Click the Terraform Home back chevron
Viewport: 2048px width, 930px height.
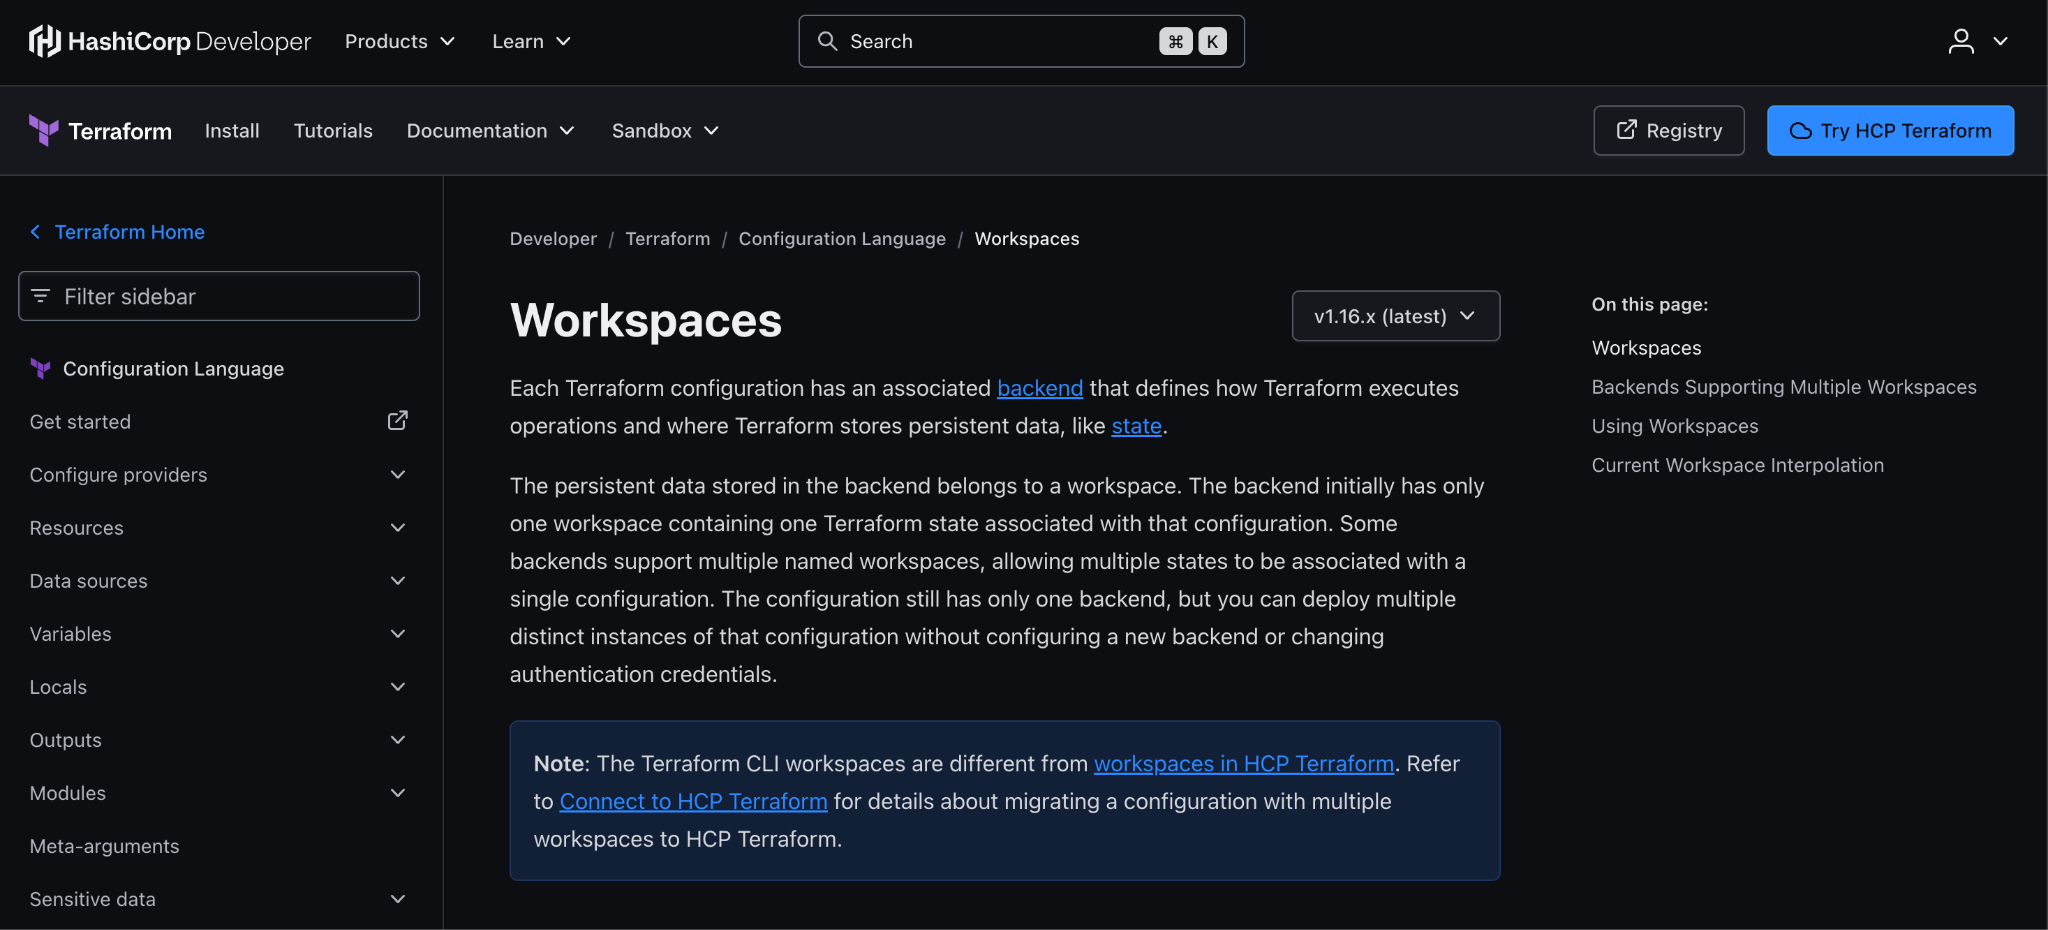[35, 232]
